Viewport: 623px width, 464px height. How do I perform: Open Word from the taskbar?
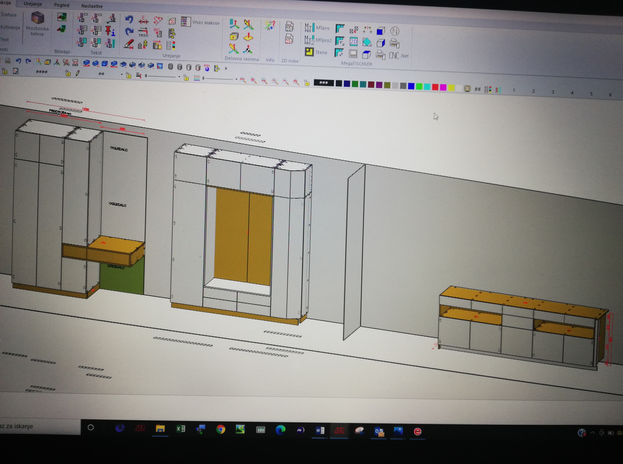pos(320,431)
